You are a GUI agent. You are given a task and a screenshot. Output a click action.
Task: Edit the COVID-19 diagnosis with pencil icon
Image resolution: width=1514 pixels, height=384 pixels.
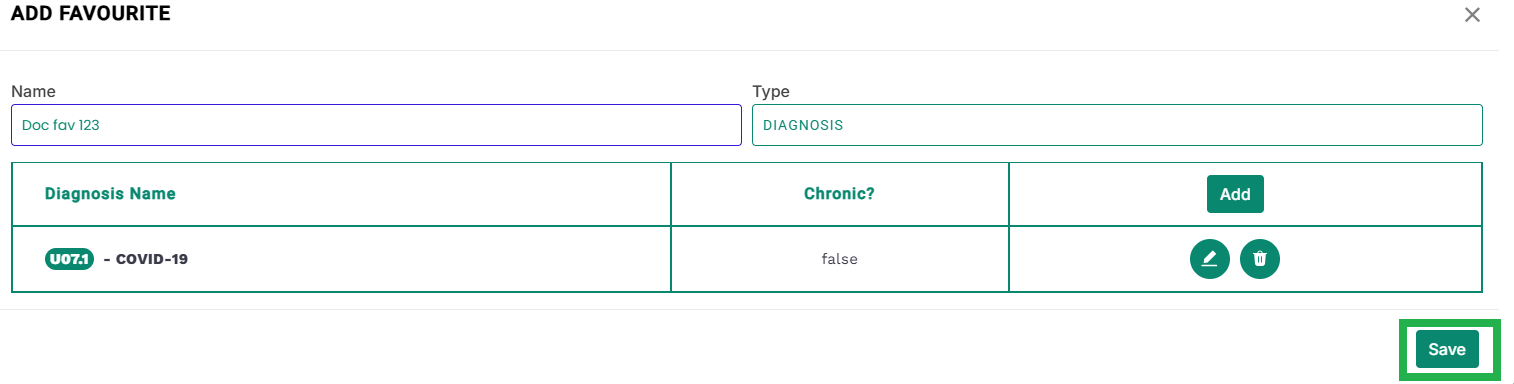click(1209, 259)
